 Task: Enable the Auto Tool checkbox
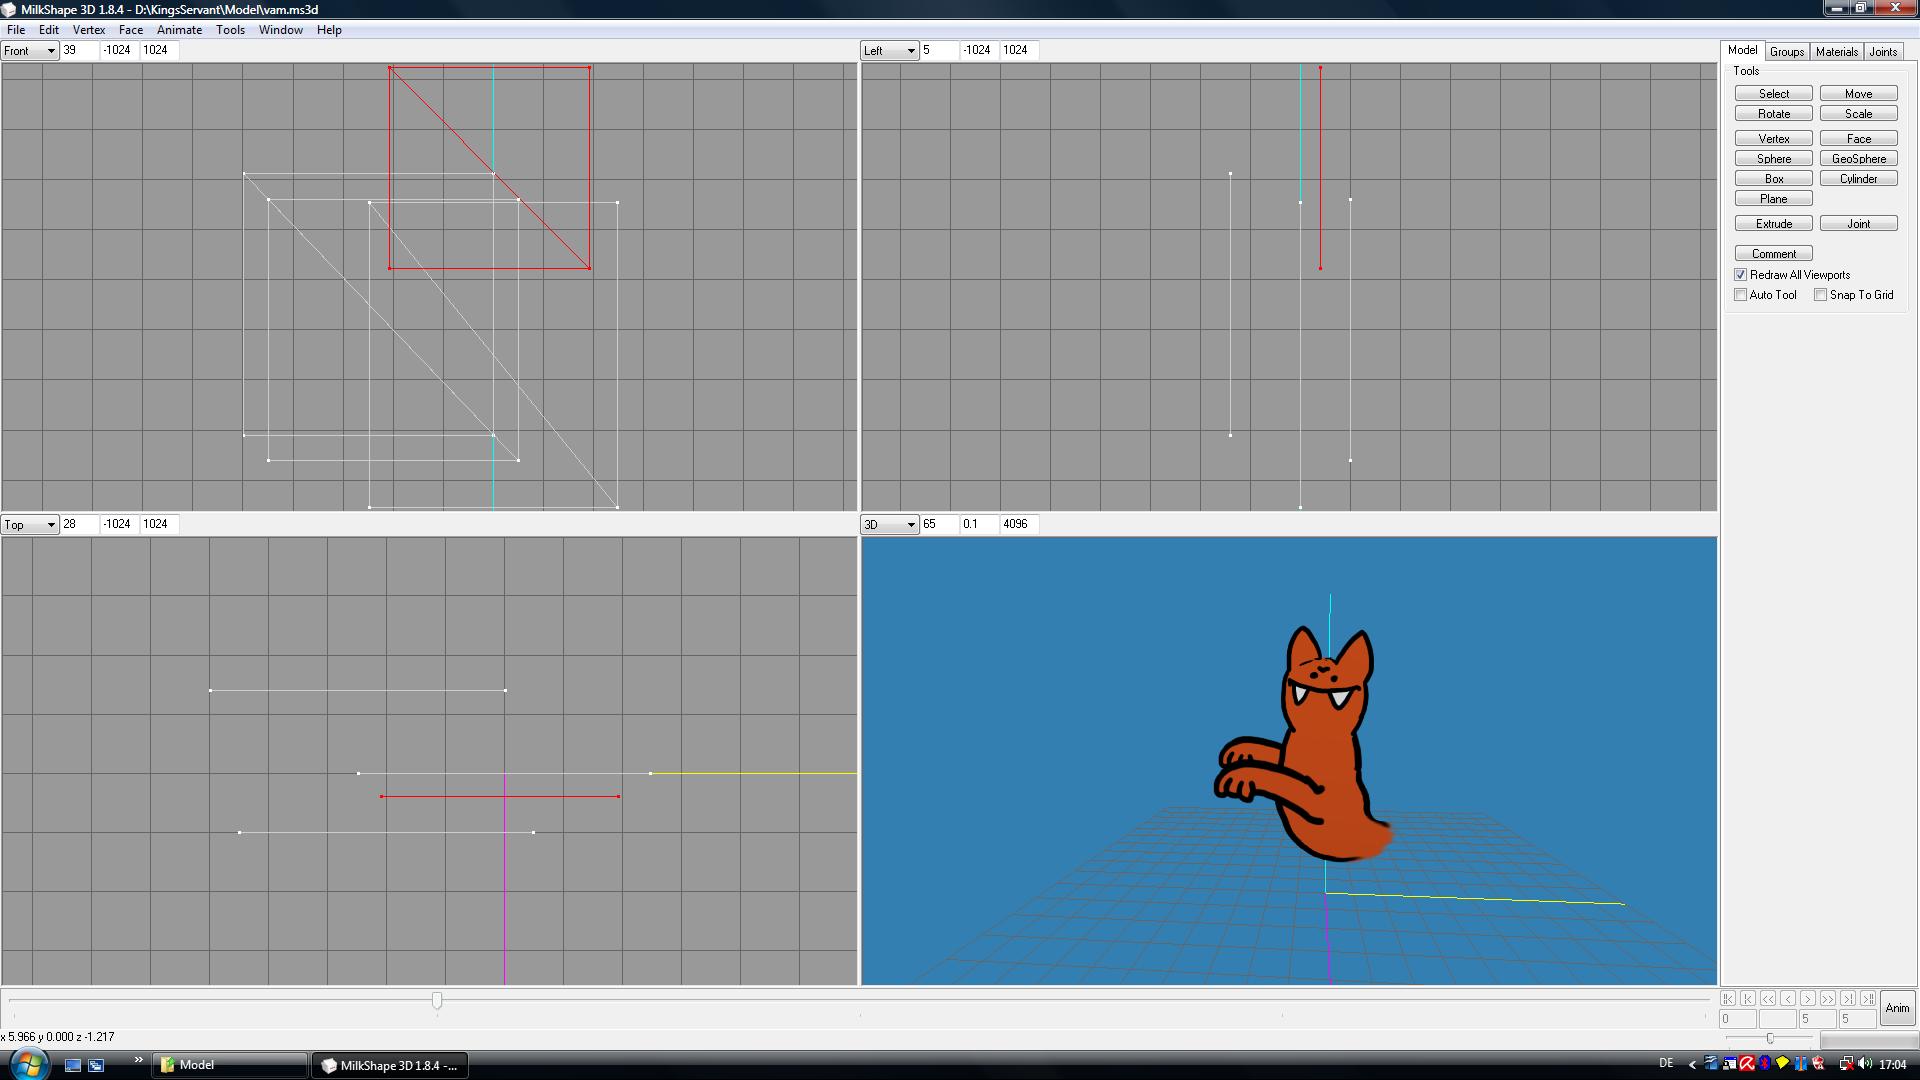(1741, 295)
